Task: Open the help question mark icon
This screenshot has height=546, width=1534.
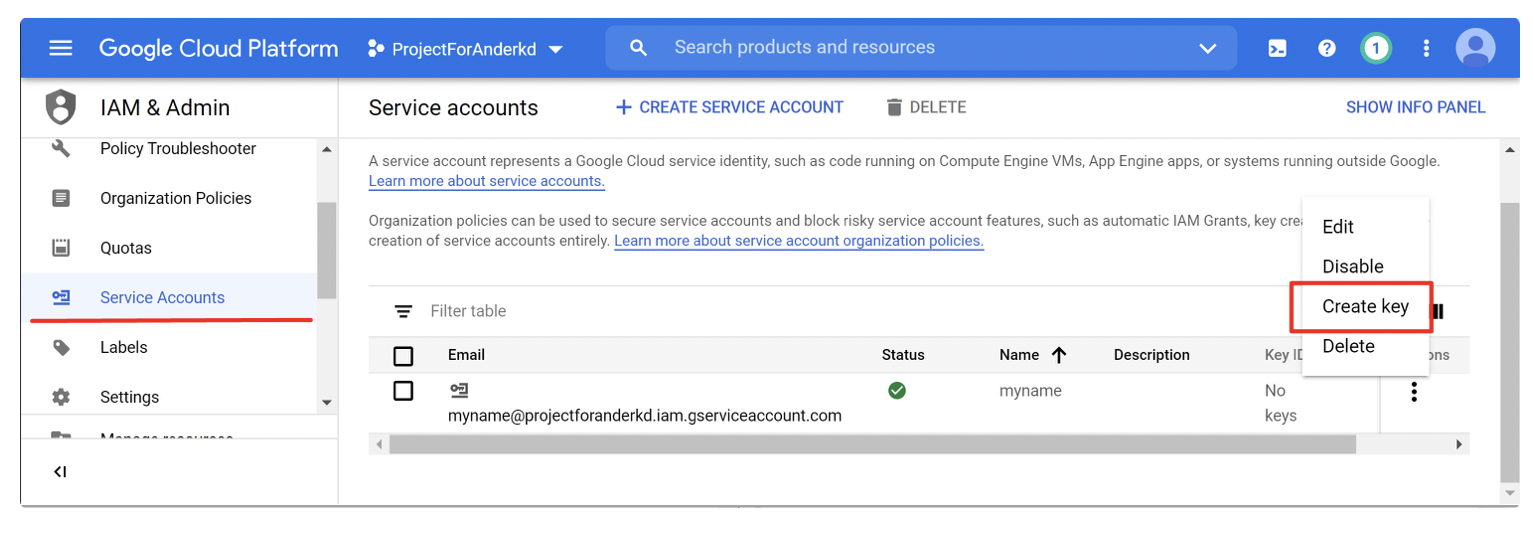Action: (x=1327, y=48)
